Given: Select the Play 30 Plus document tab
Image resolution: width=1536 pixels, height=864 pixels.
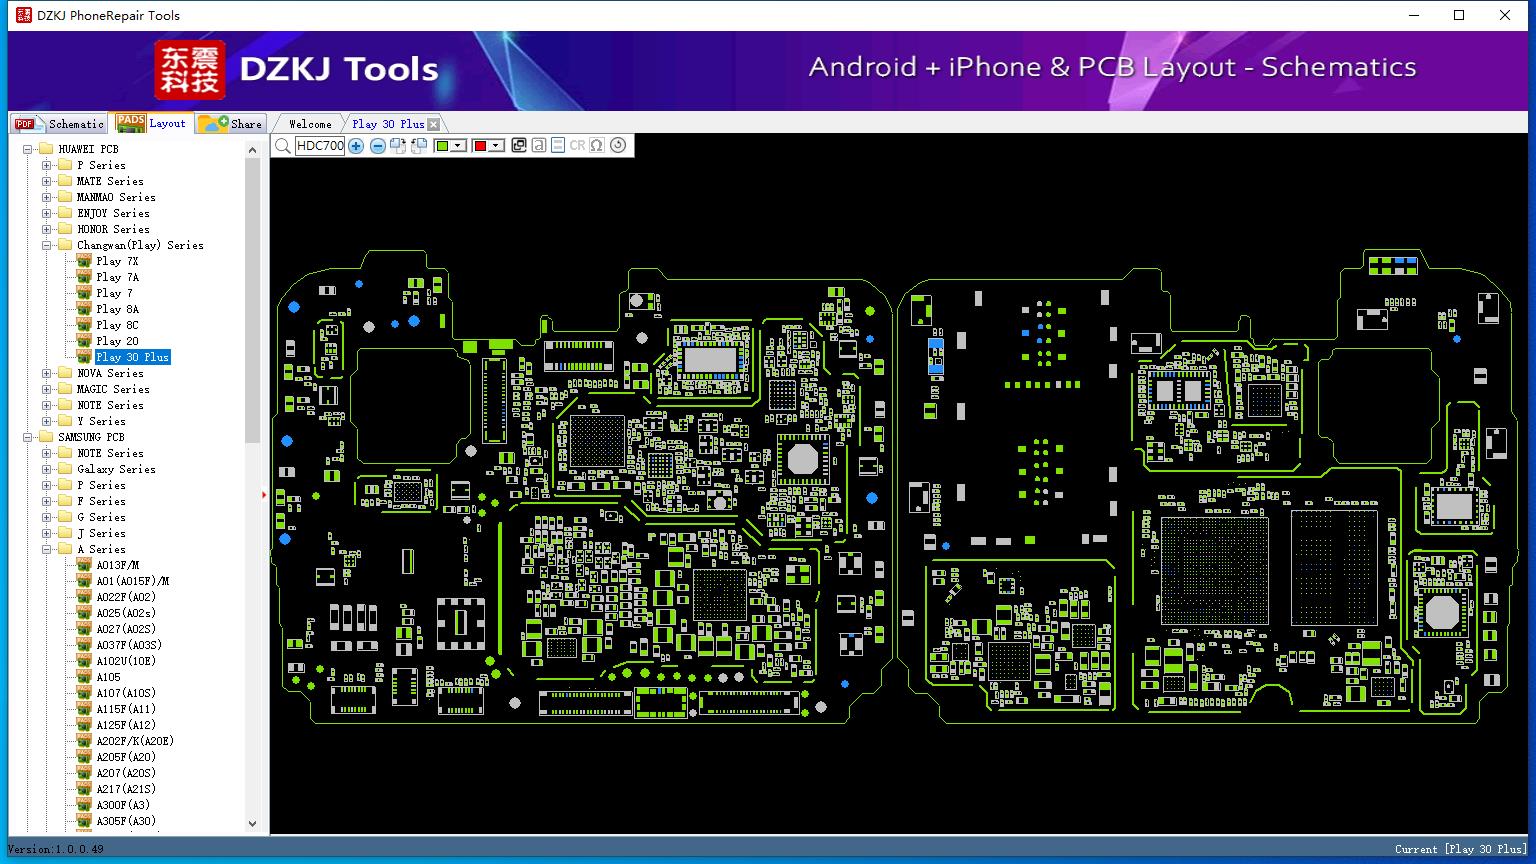Looking at the screenshot, I should coord(388,124).
